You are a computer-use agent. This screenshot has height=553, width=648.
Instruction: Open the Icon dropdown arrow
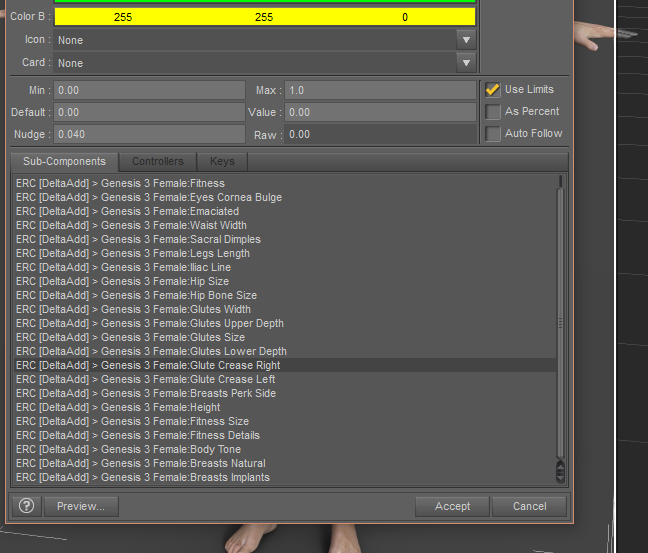coord(466,40)
